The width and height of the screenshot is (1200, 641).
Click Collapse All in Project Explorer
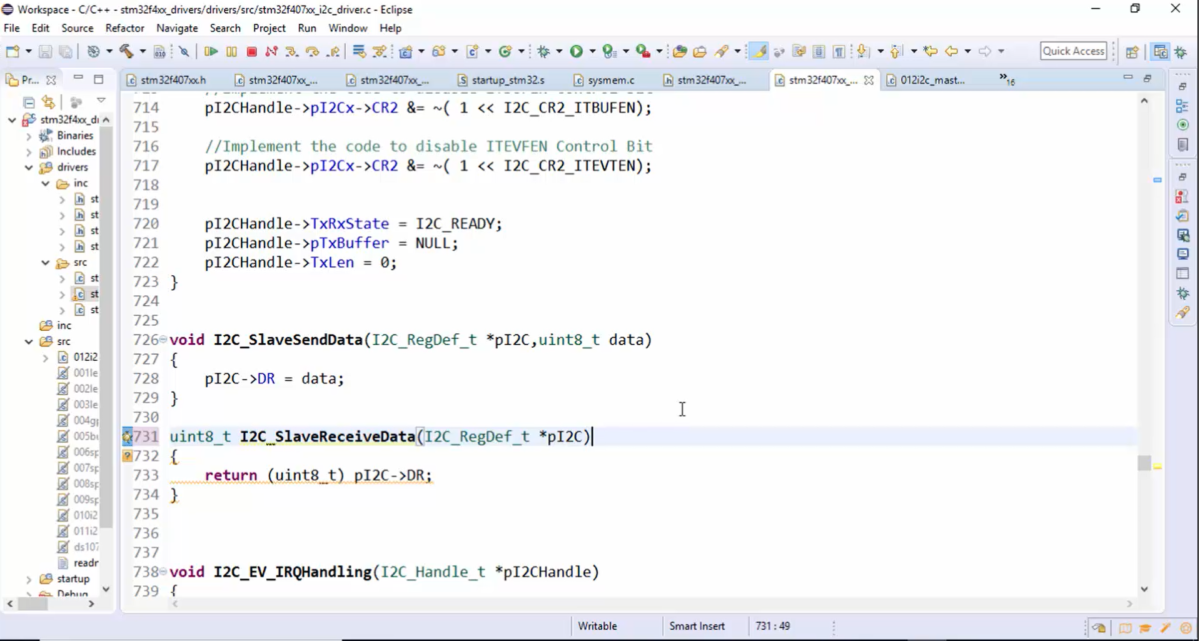[29, 102]
